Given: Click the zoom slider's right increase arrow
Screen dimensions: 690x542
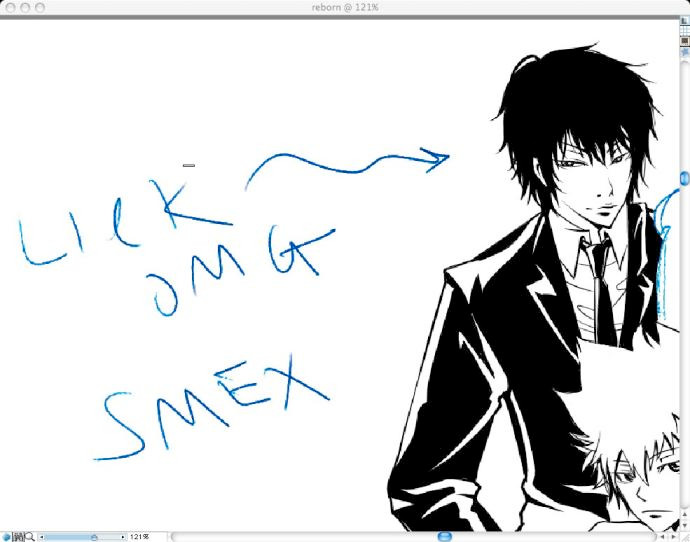Looking at the screenshot, I should coord(123,537).
